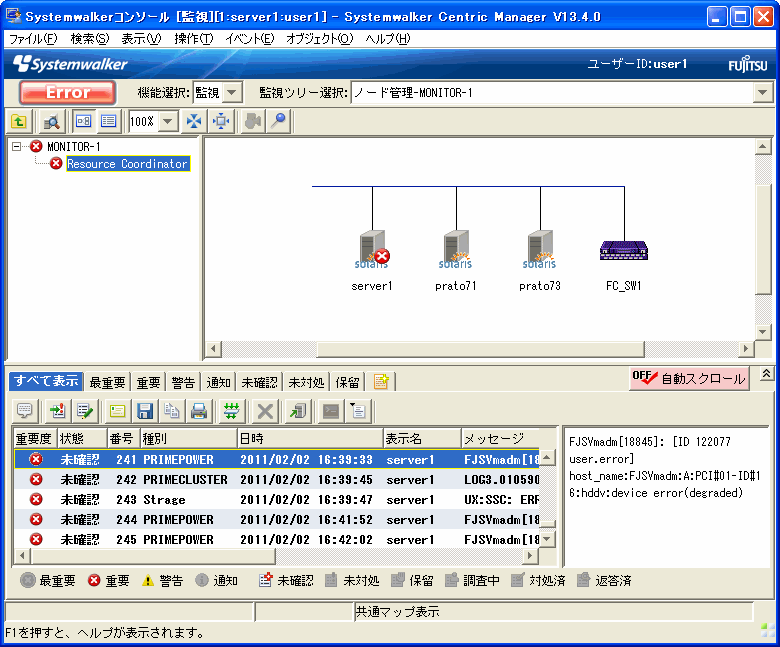Select the 未確認 tab
Screen dimensions: 780x647
[259, 382]
